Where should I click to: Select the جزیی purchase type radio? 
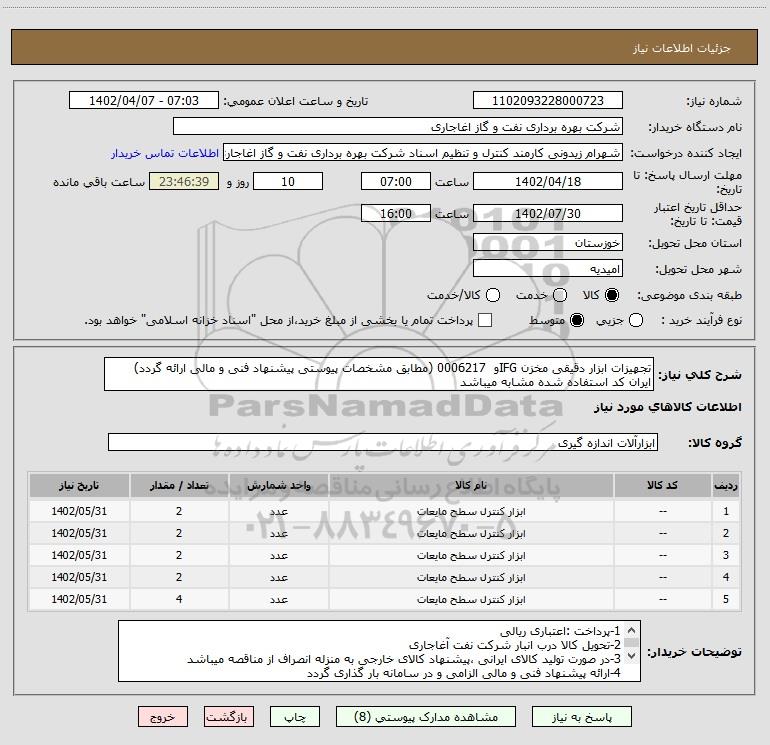[636, 320]
